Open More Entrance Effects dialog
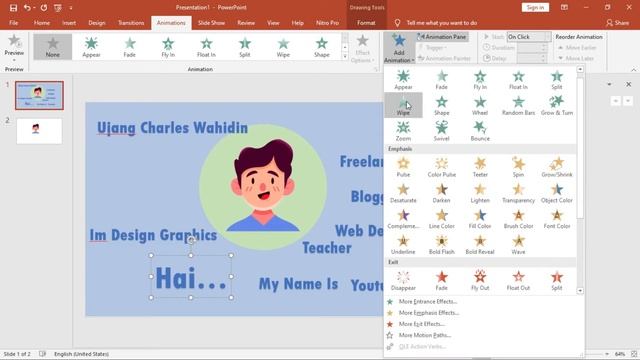Screen dimensions: 640x360 pyautogui.click(x=428, y=302)
